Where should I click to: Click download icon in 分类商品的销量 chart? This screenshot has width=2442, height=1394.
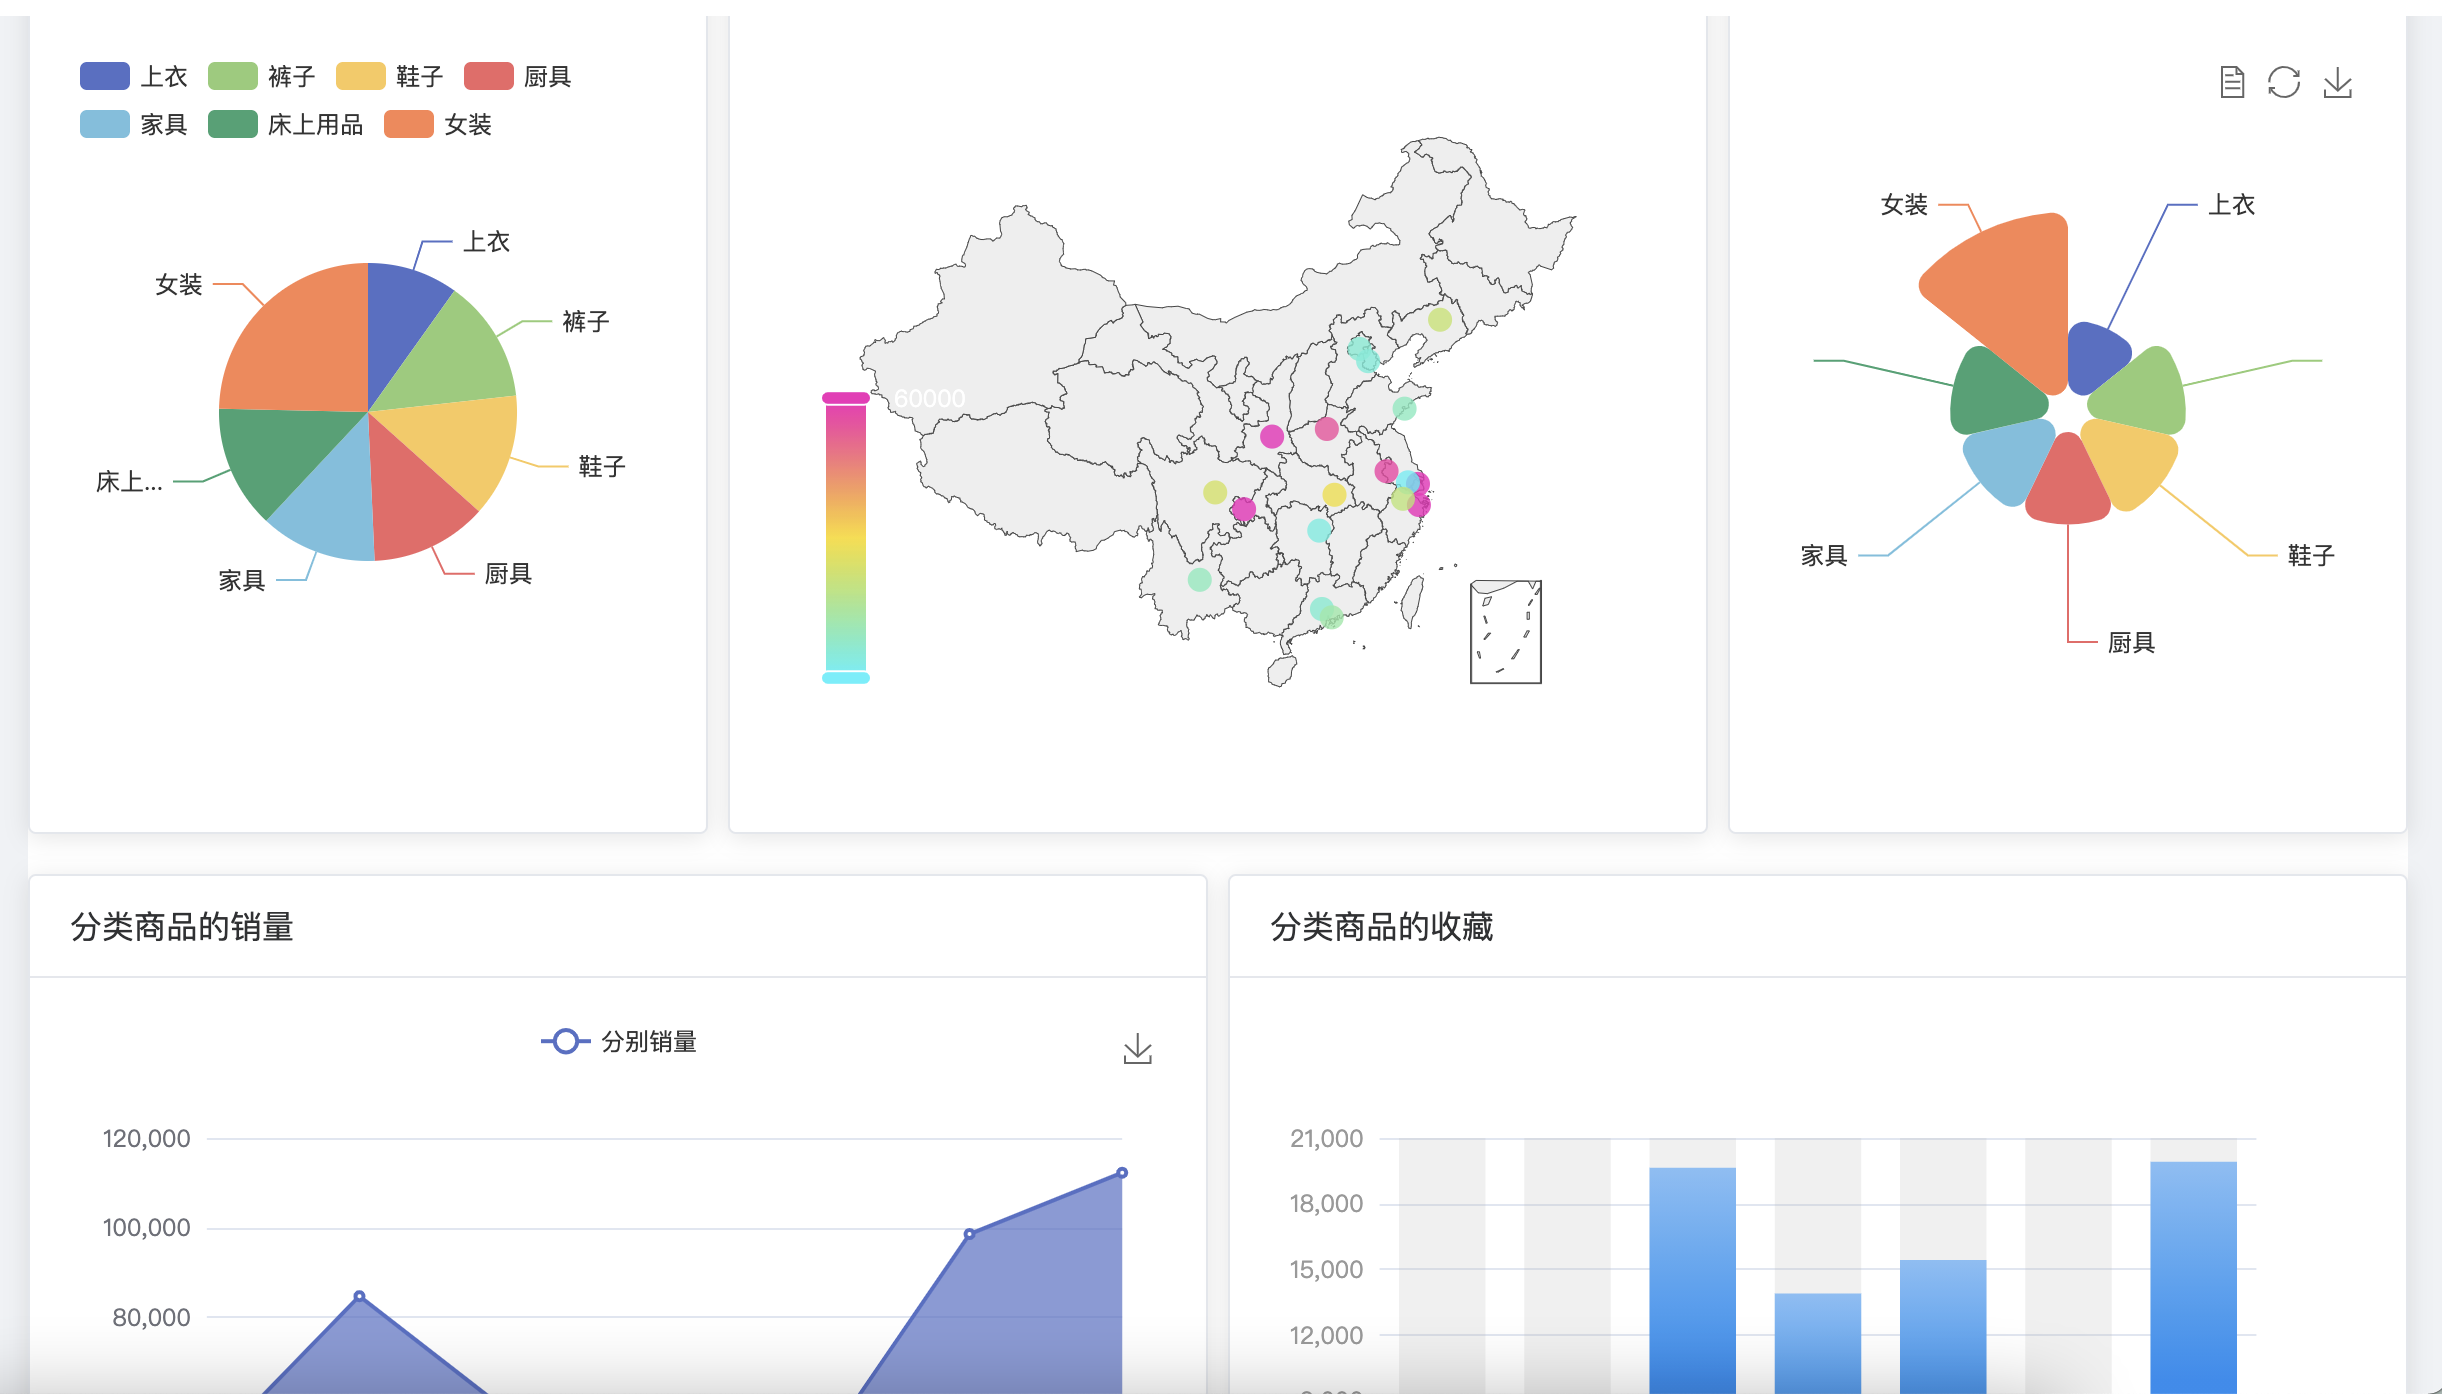pyautogui.click(x=1137, y=1049)
